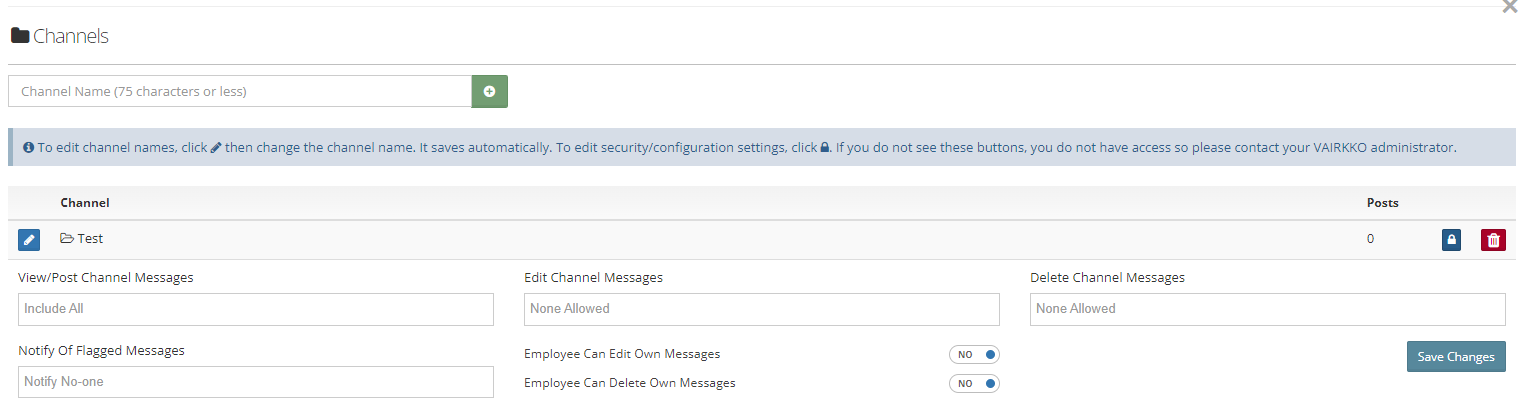Click the blue pencil edit button for Test

29,240
